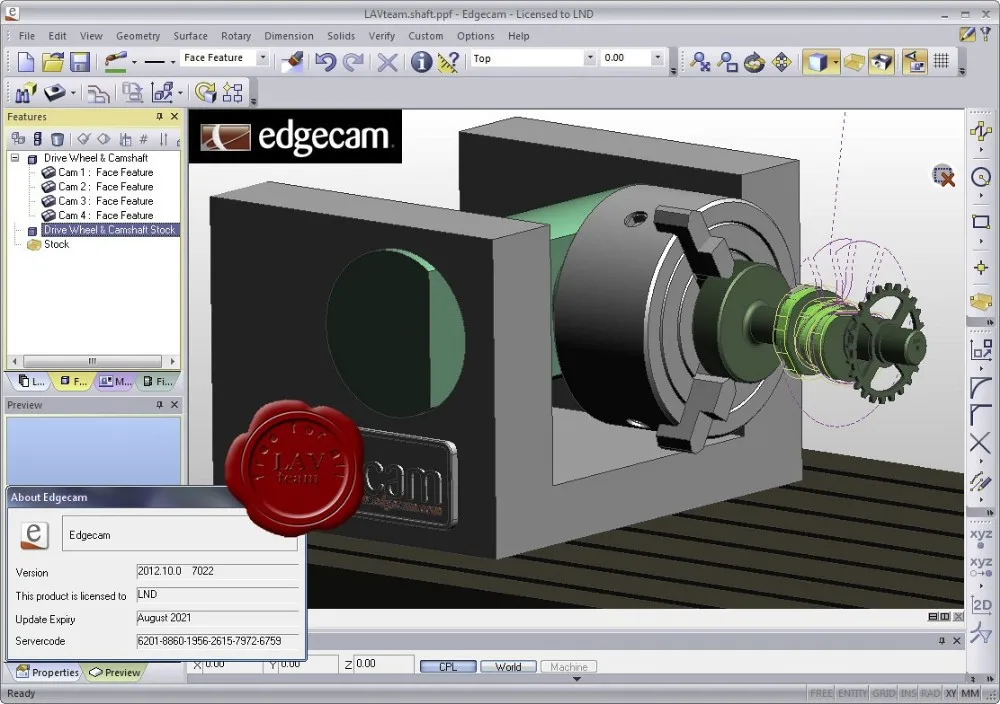Screen dimensions: 1000x704
Task: Toggle the MM units status indicator
Action: pos(971,693)
